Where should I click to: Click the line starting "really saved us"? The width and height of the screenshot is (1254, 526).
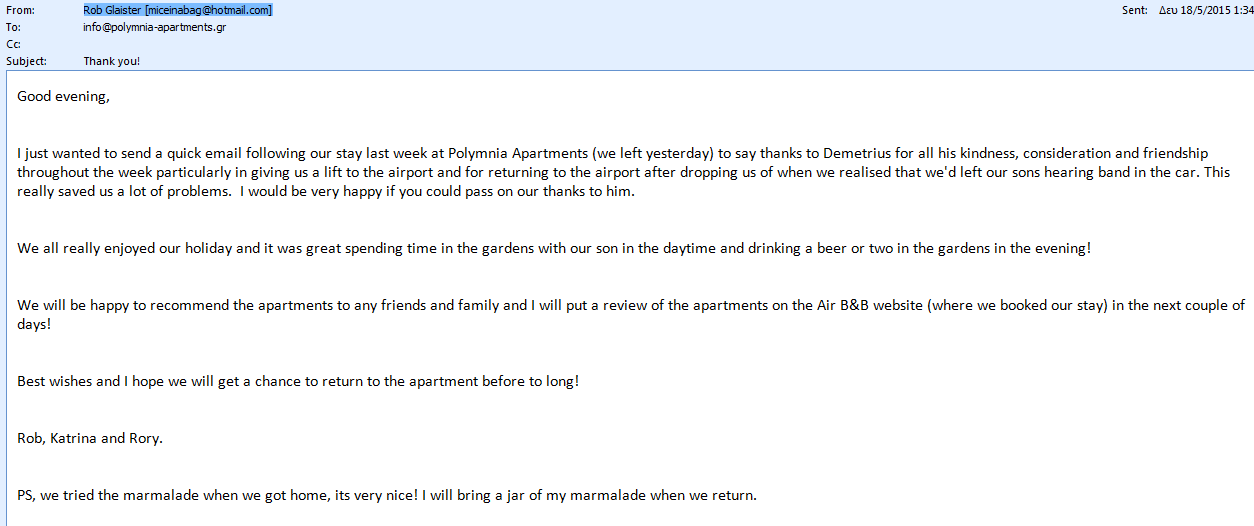326,192
